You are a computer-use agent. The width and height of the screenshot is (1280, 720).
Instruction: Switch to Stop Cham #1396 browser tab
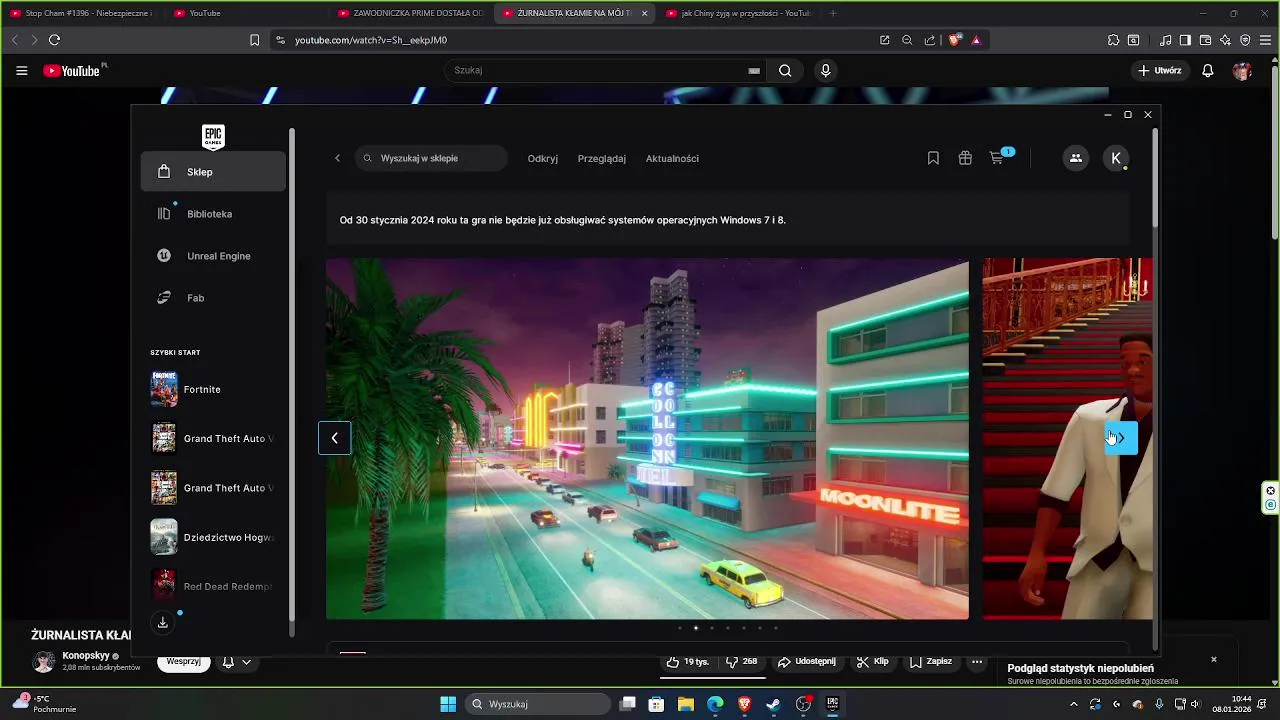(81, 13)
